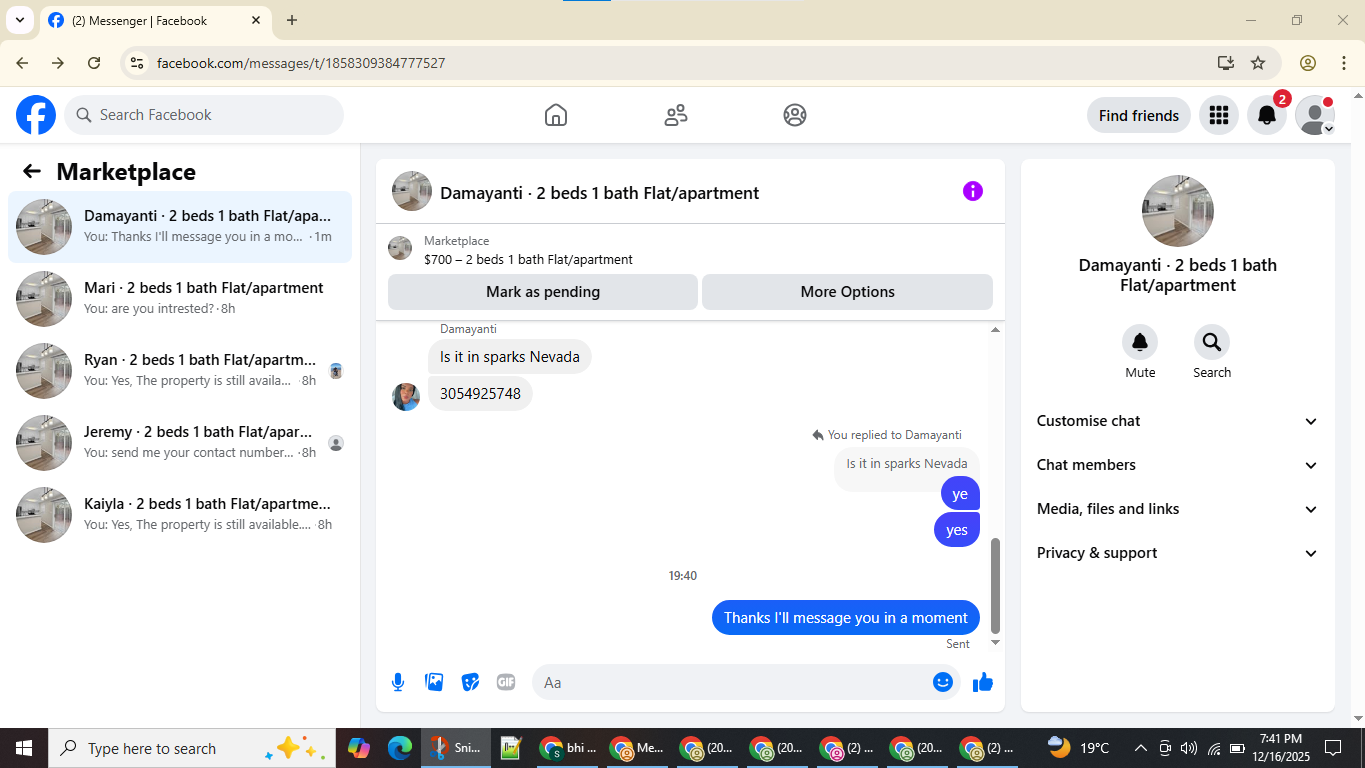Select the Jeremy conversation
1365x768 pixels.
(x=180, y=443)
